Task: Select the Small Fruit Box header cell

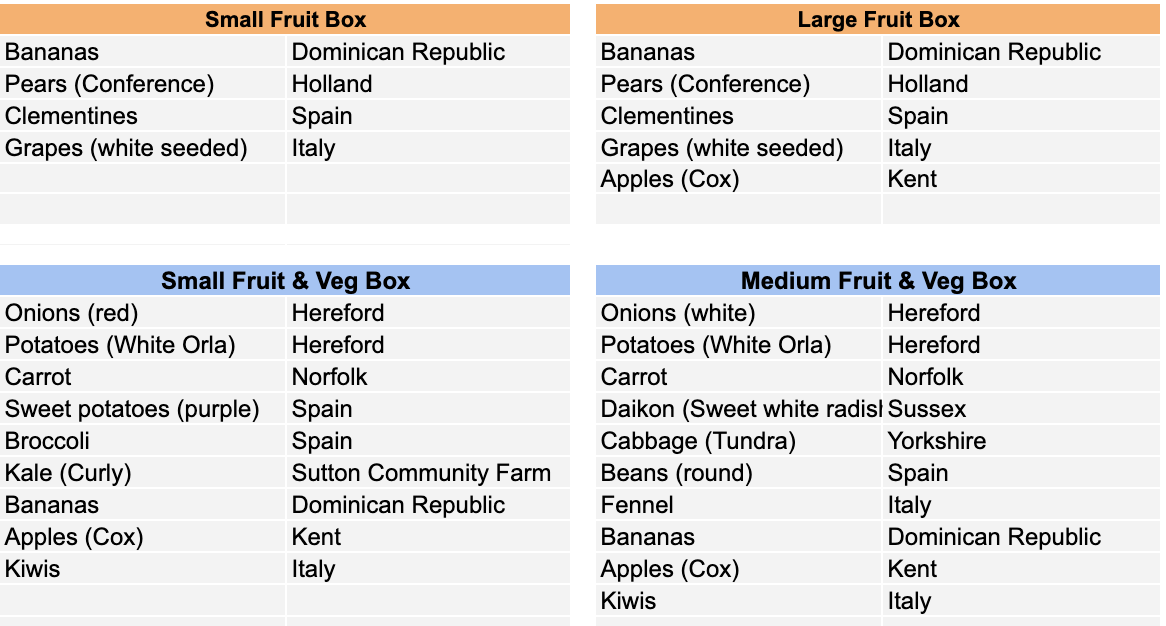Action: point(285,19)
